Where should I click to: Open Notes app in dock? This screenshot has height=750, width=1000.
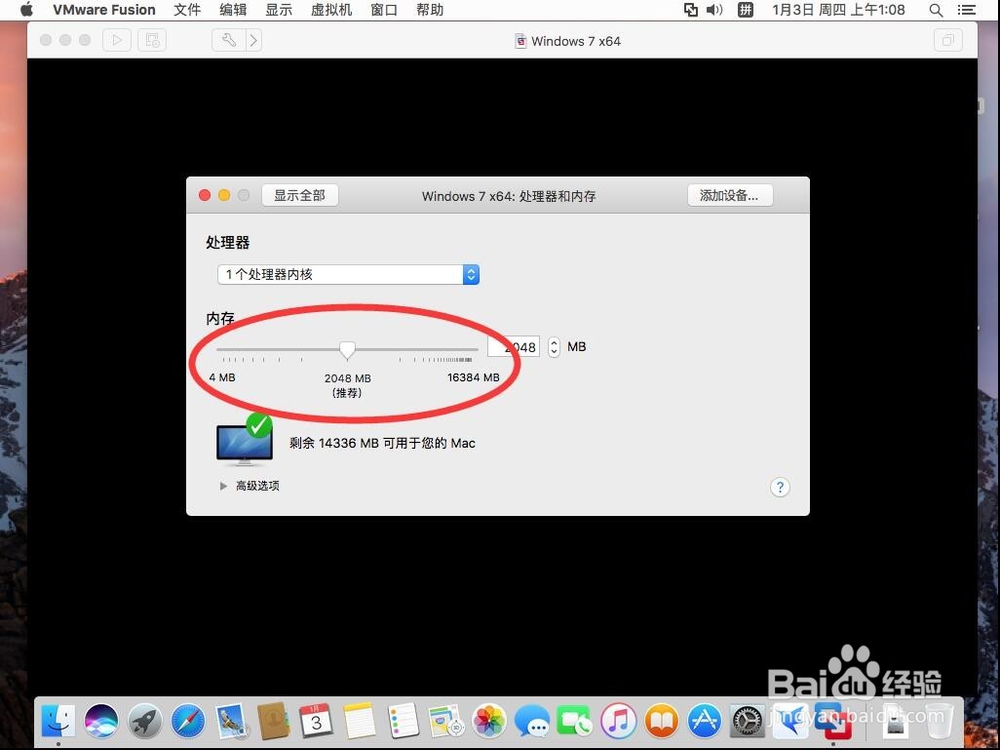click(360, 721)
